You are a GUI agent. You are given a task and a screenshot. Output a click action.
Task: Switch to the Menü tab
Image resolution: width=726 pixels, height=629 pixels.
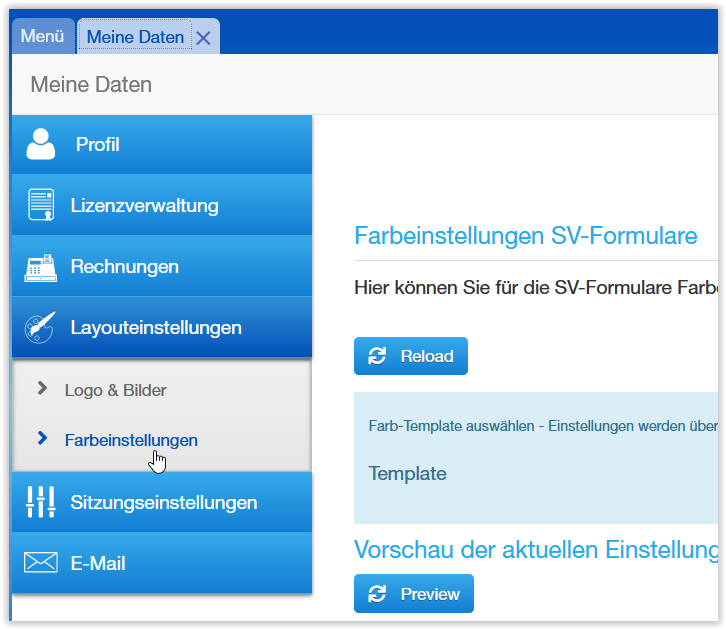[42, 37]
